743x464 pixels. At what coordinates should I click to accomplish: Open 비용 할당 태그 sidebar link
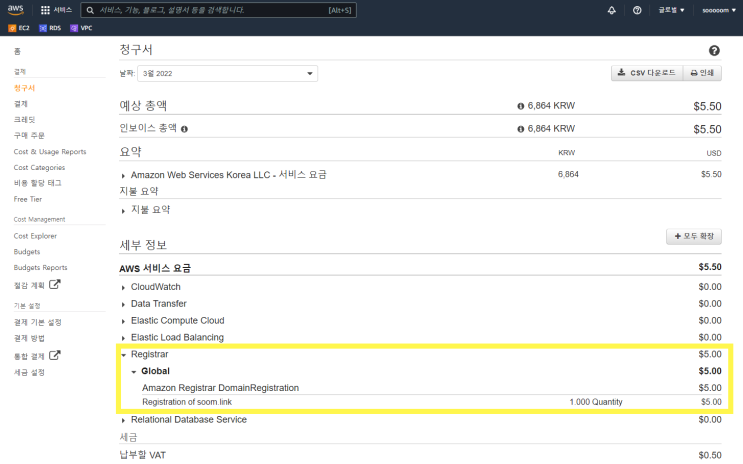37,183
